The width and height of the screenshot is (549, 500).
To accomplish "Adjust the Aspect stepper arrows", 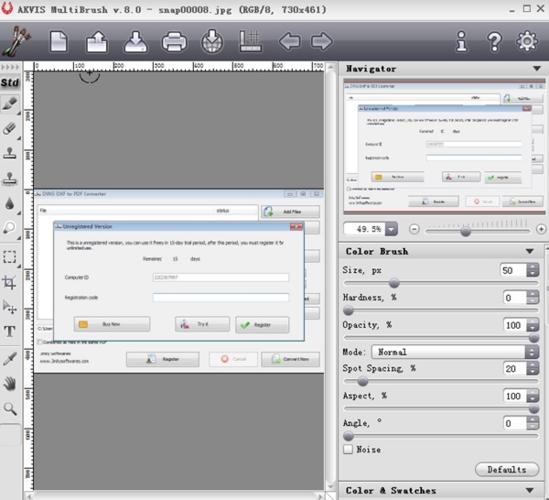I will click(533, 396).
